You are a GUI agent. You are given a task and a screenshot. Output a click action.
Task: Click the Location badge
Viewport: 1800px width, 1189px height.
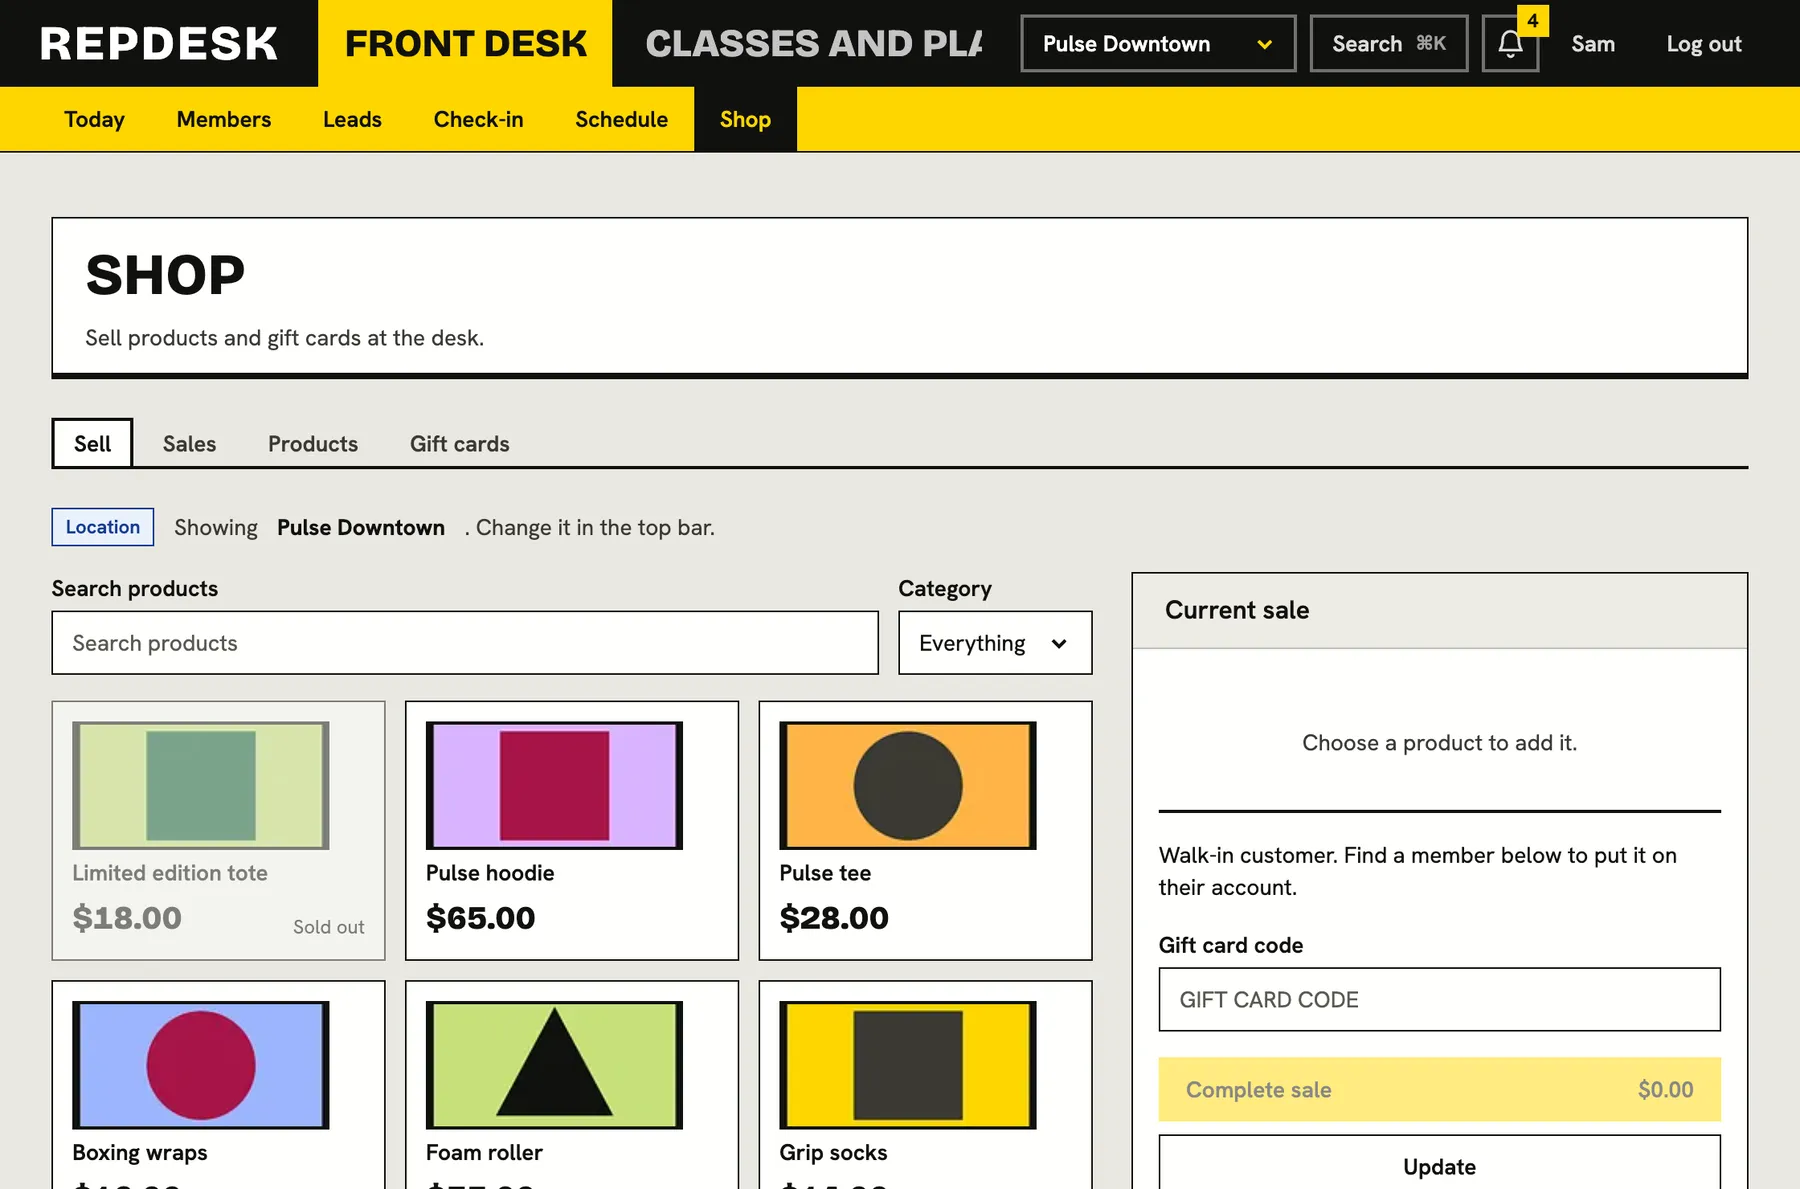[103, 527]
